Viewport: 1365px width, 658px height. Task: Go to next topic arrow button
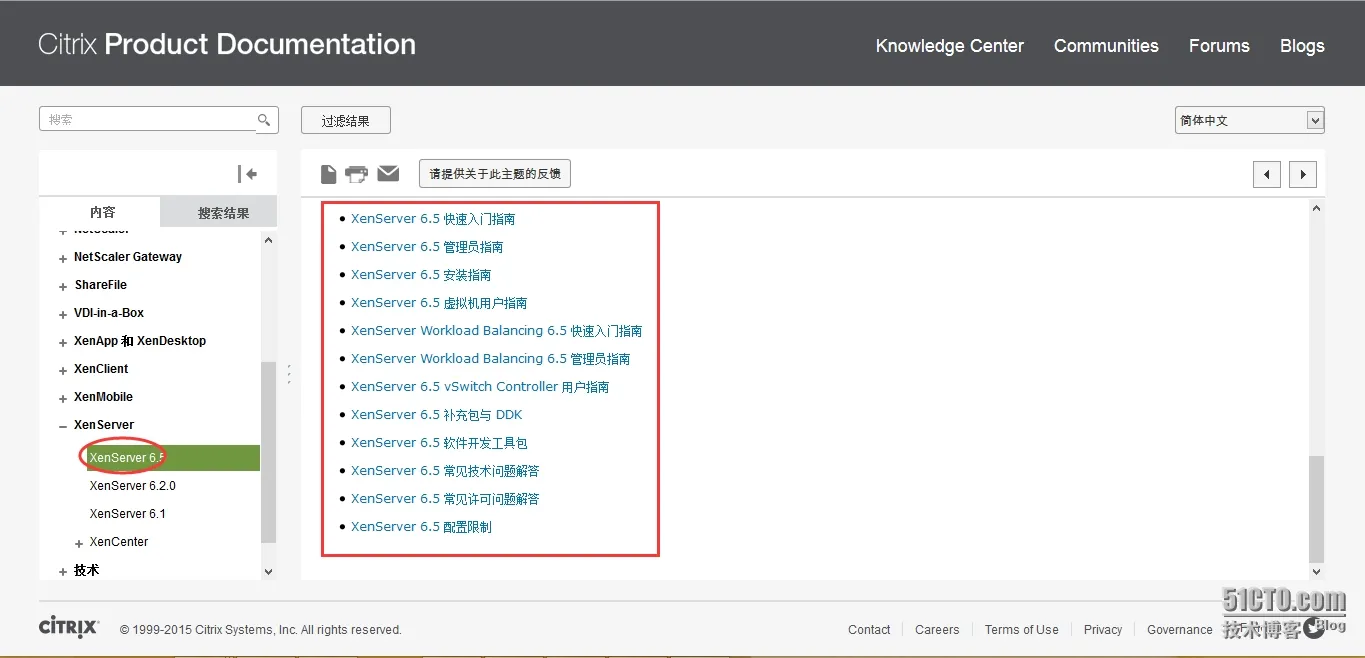1302,174
